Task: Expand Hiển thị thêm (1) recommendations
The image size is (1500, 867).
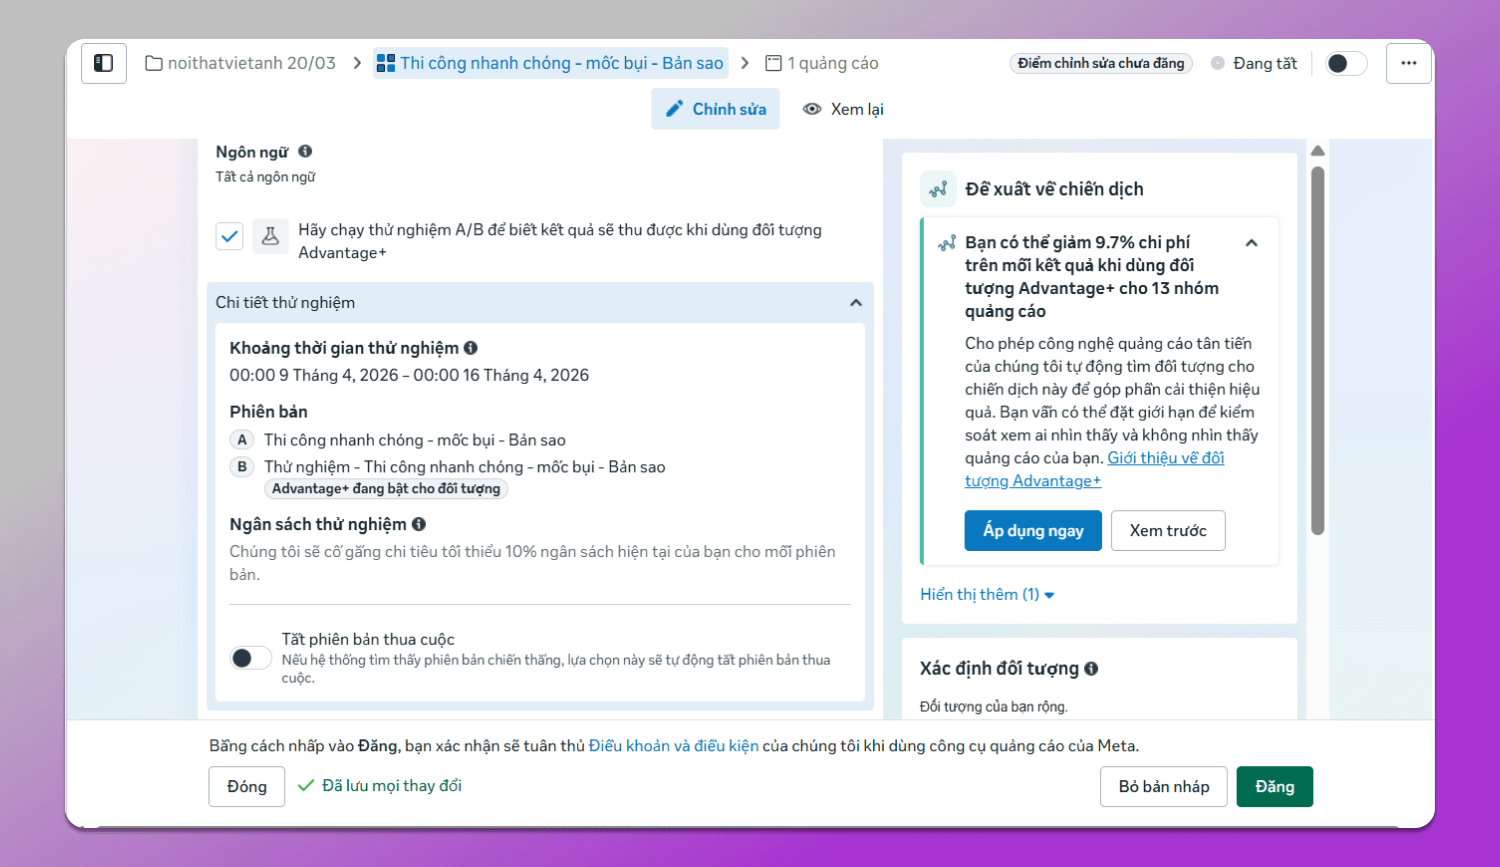Action: (986, 594)
